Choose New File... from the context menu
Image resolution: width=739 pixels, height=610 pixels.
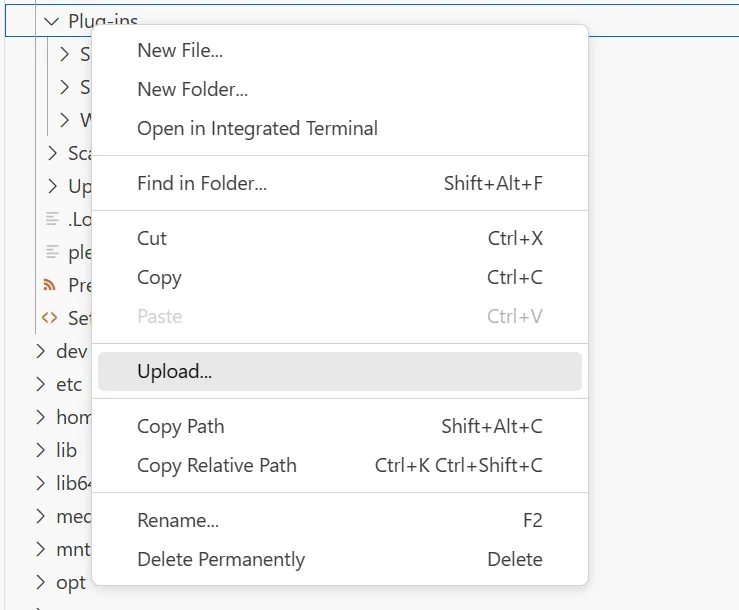[x=180, y=51]
